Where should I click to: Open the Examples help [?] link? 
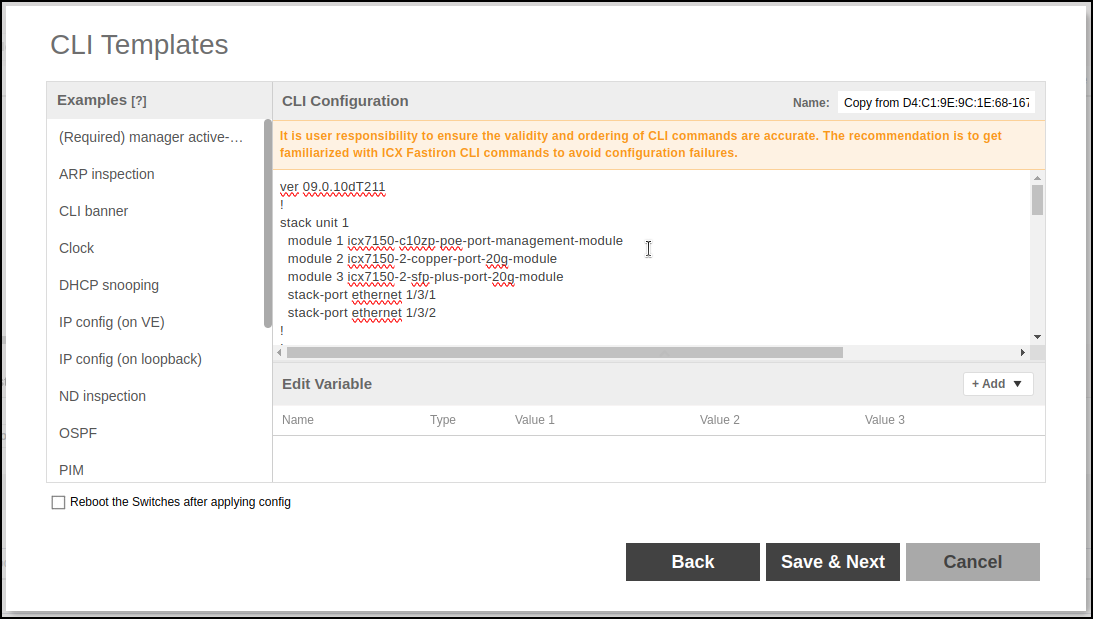tap(139, 101)
